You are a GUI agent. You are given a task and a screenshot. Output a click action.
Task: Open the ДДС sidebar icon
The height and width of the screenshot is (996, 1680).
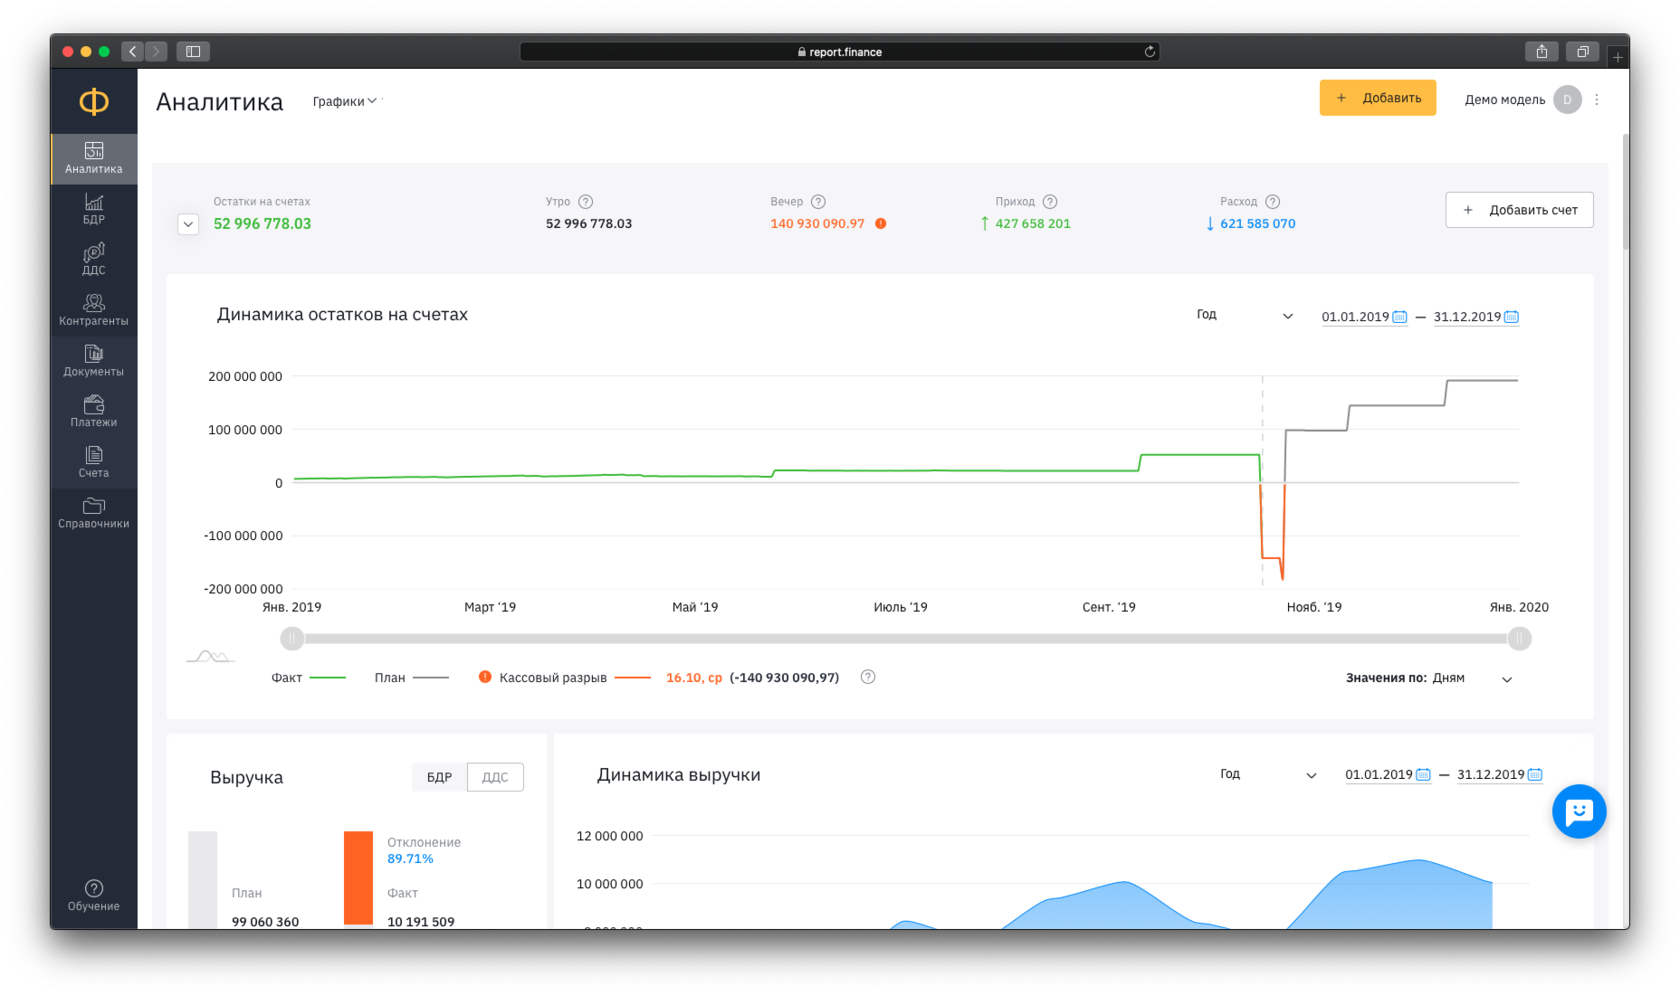point(93,259)
